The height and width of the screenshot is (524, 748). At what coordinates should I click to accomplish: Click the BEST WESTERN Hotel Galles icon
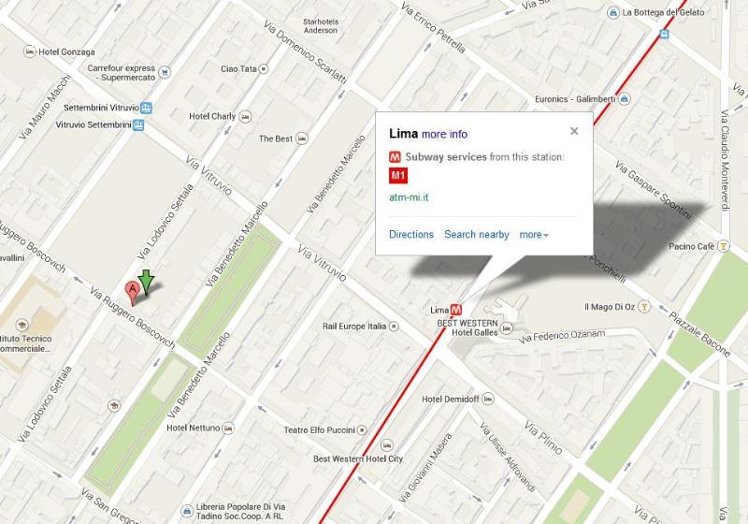click(x=507, y=328)
